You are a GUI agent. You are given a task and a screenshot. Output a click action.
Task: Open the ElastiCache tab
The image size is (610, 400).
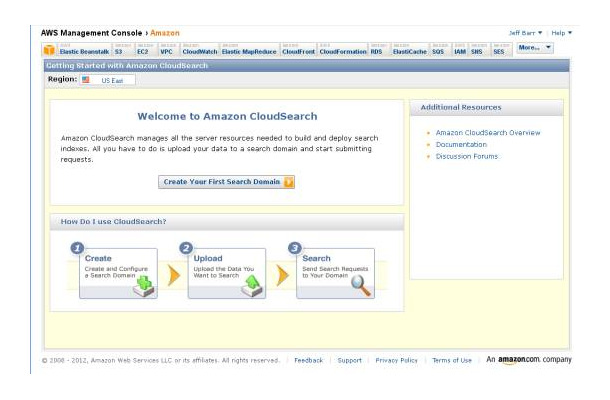(x=410, y=51)
